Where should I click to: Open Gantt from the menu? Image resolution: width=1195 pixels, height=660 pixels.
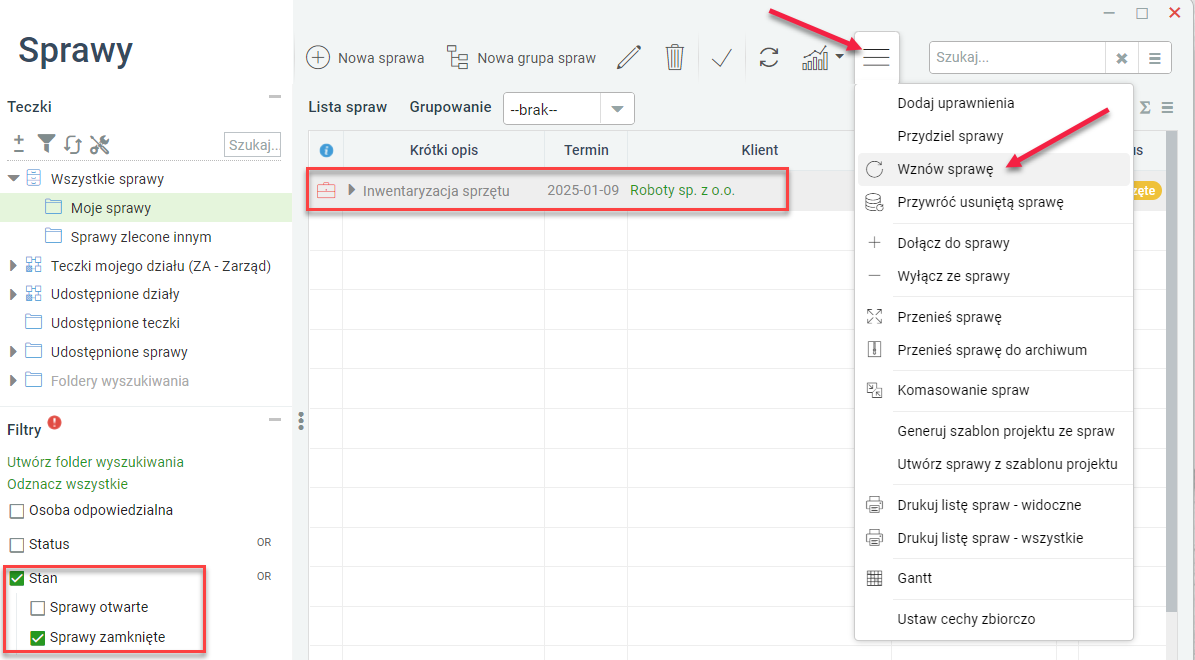pyautogui.click(x=993, y=578)
